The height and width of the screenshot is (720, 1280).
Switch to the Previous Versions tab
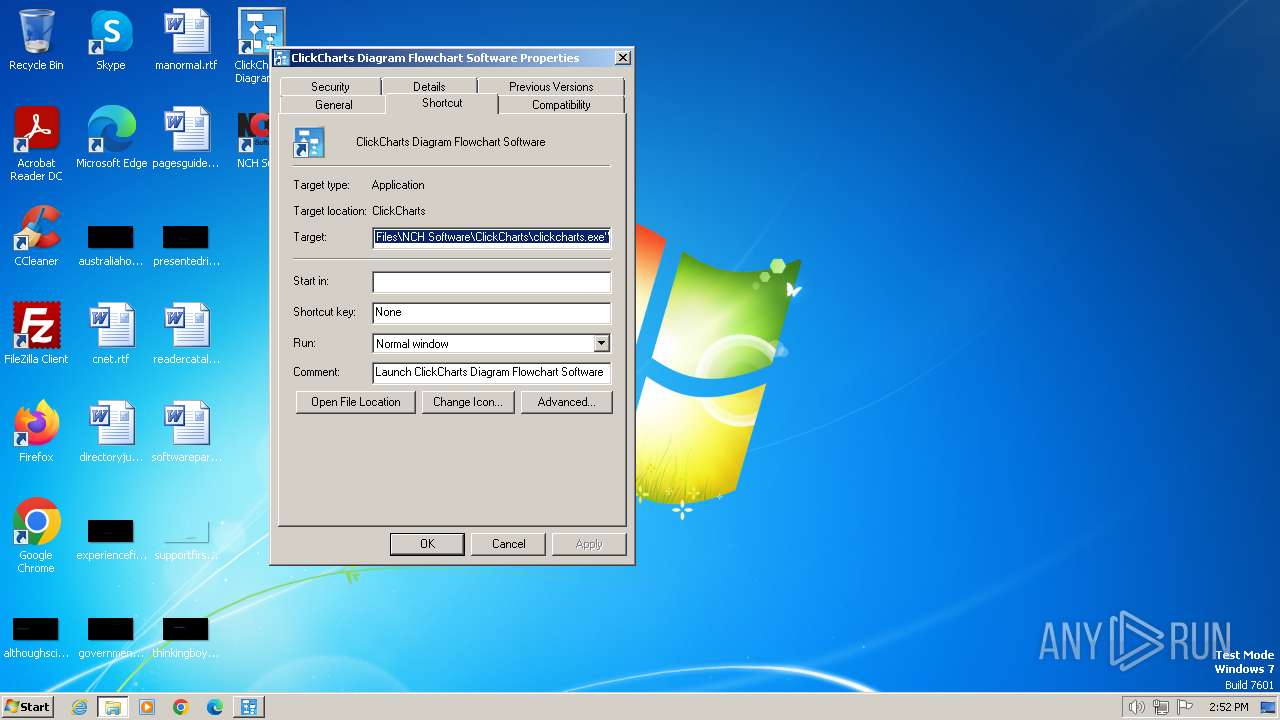pyautogui.click(x=551, y=87)
